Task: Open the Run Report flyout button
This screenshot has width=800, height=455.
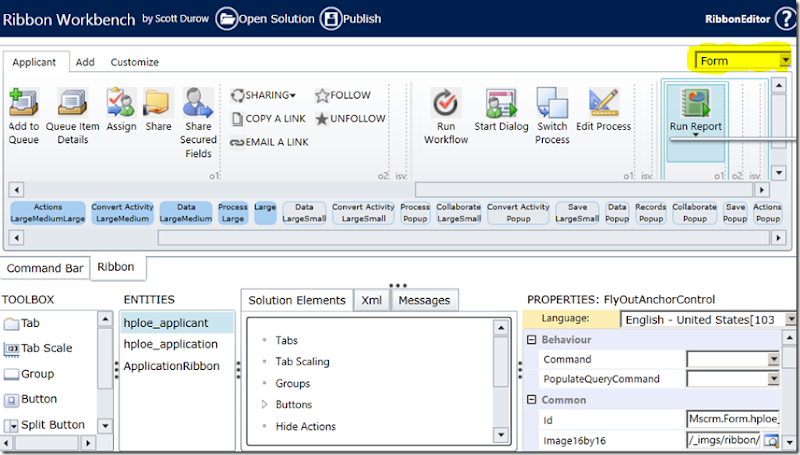Action: coord(695,110)
